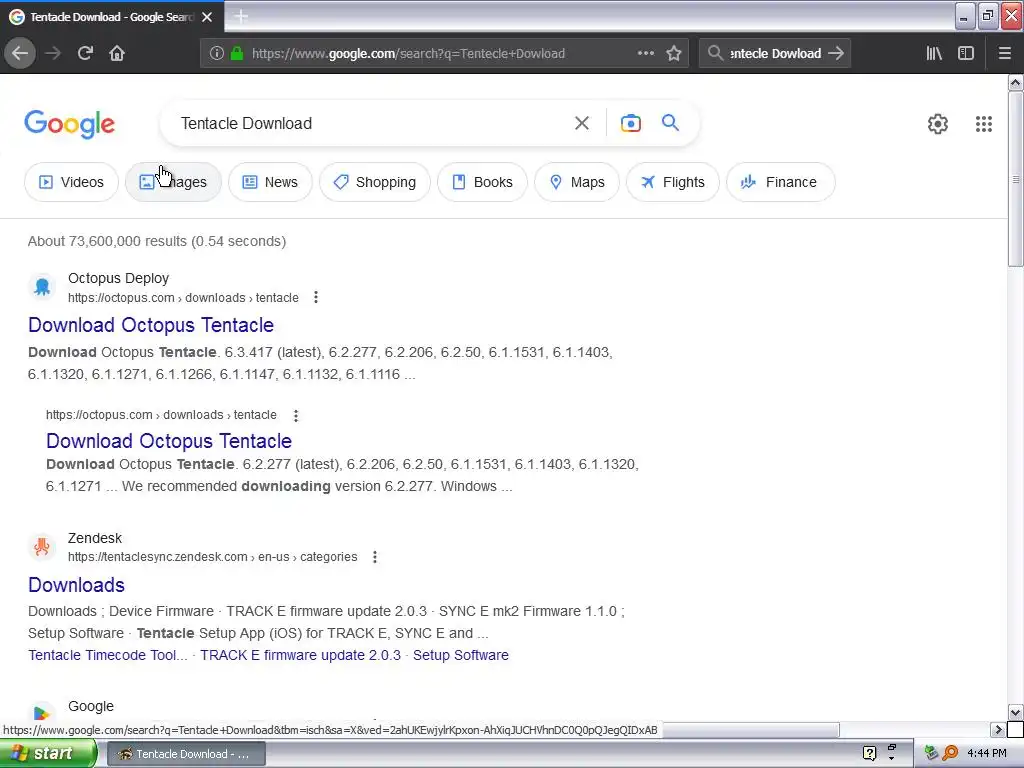Open Zendesk Downloads result
The width and height of the screenshot is (1024, 768).
[76, 584]
